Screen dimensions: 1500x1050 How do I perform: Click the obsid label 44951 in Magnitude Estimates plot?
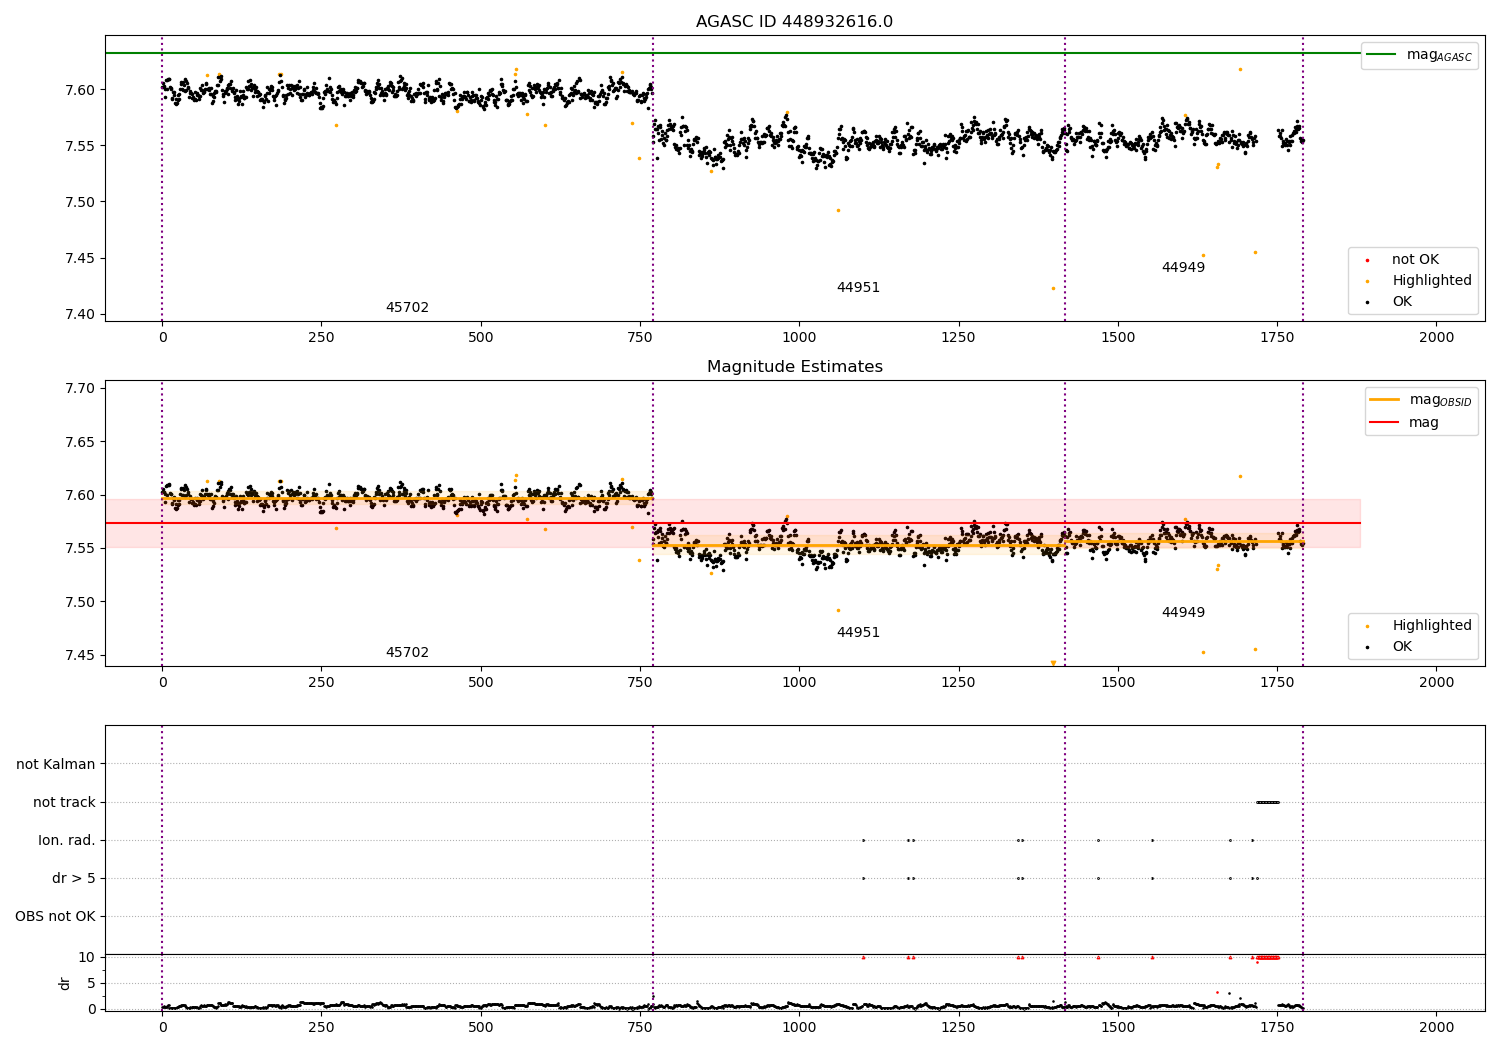858,633
